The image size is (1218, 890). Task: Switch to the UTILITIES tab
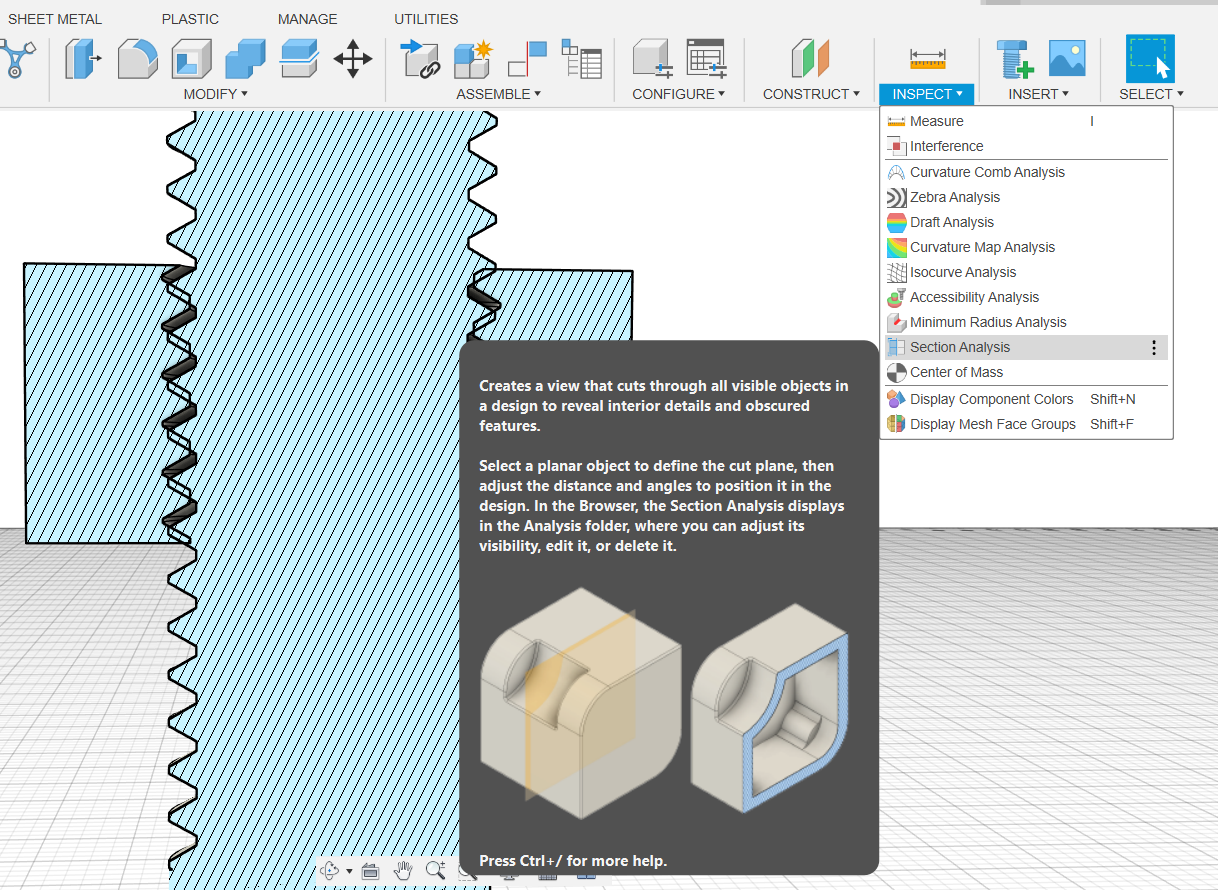click(x=426, y=19)
